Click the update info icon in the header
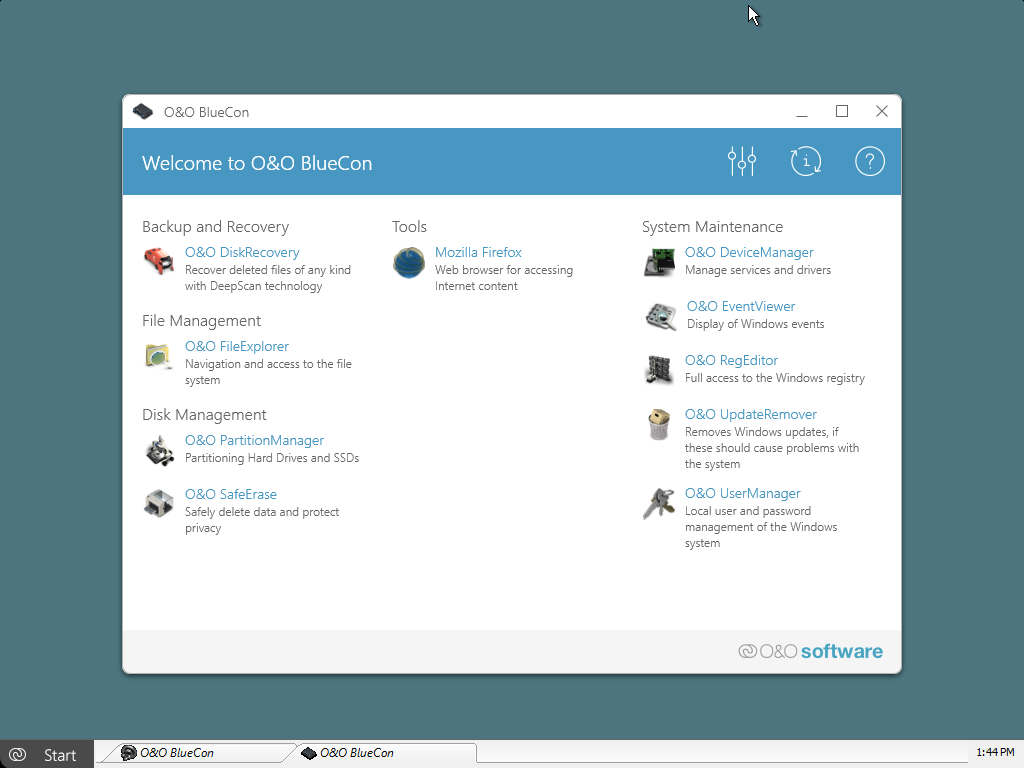Screen dimensions: 1024x768 click(806, 161)
